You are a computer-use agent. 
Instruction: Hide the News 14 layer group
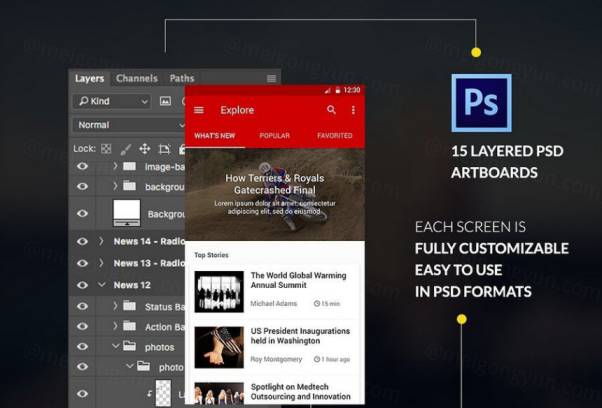82,241
